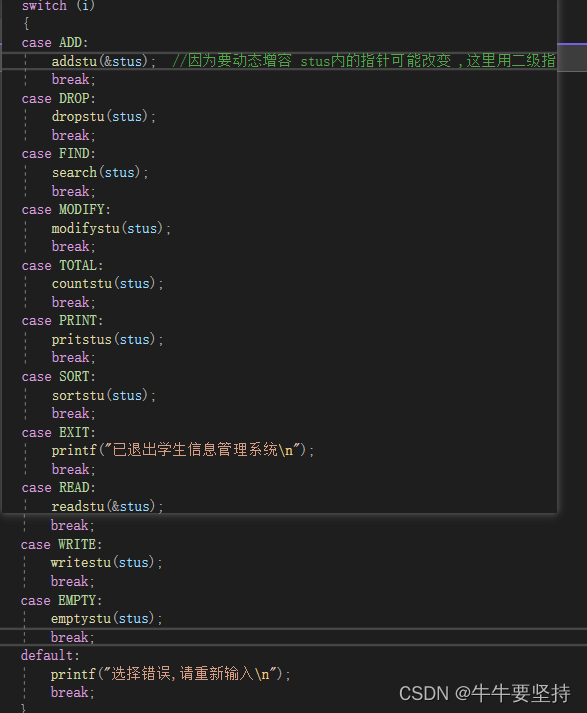Image resolution: width=587 pixels, height=713 pixels.
Task: Click the 'case DROP:' label
Action: coord(58,99)
